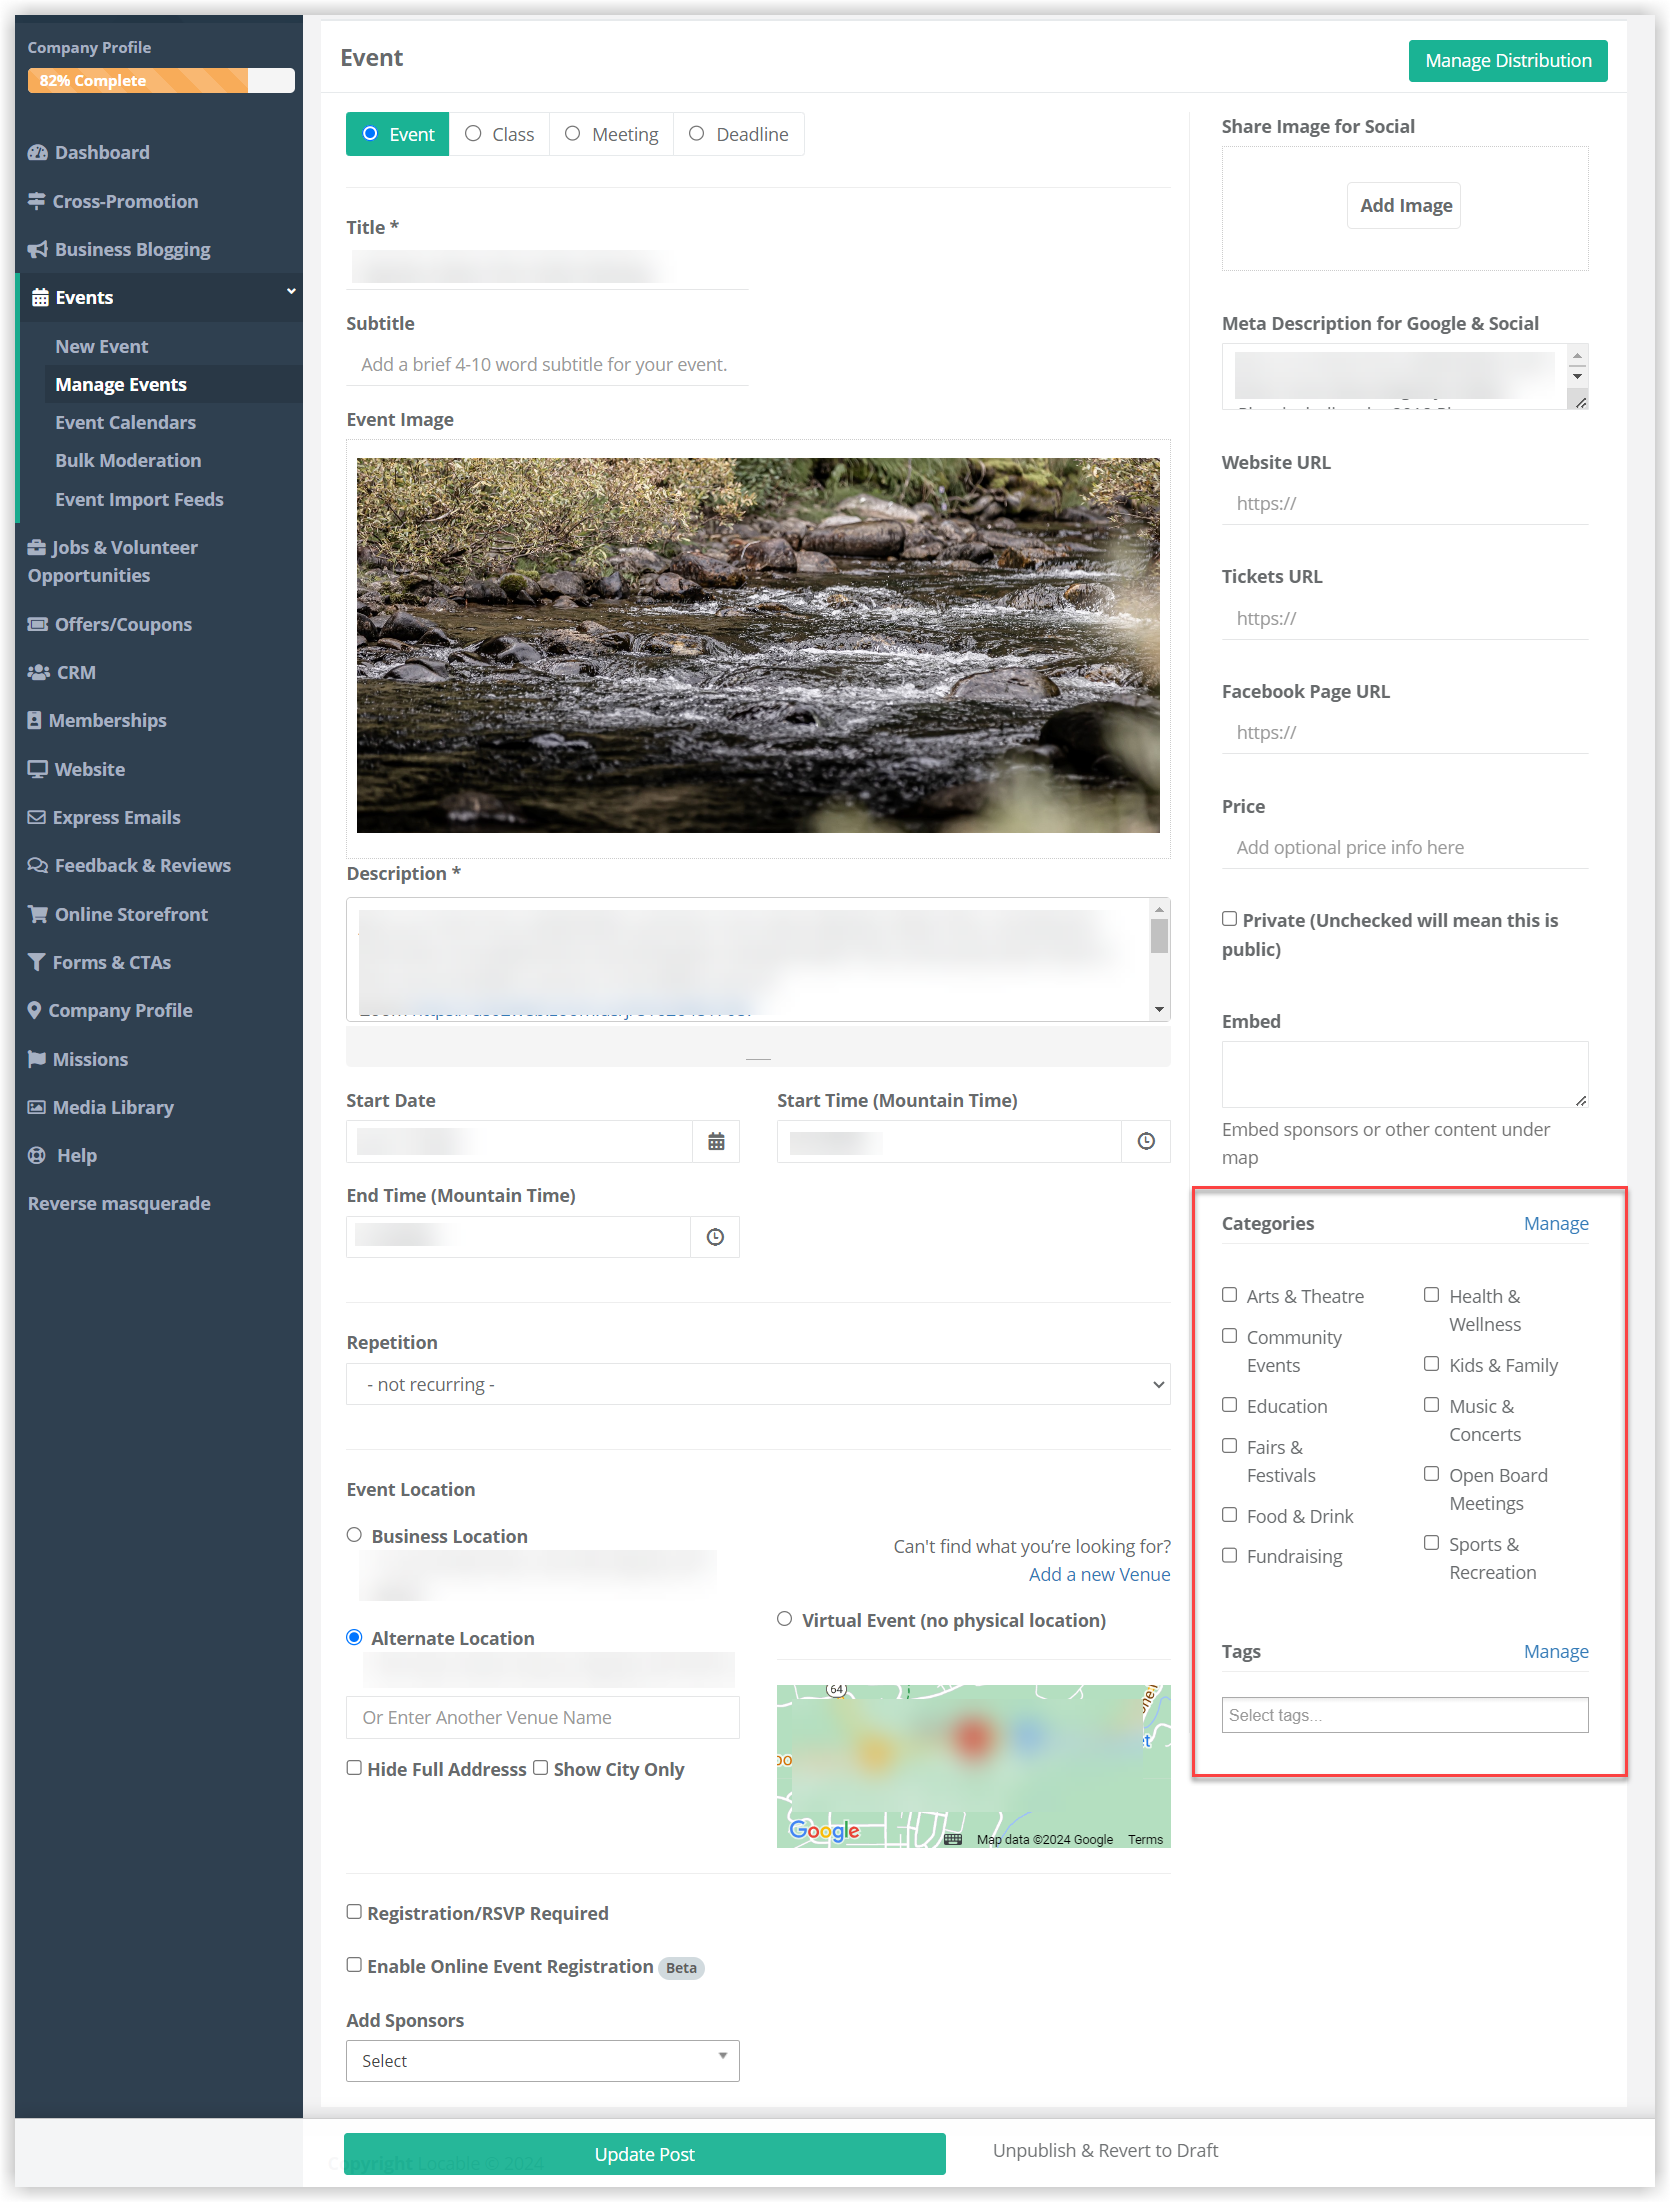Image resolution: width=1671 pixels, height=2203 pixels.
Task: Click the Business Blogging megaphone icon
Action: [x=38, y=249]
